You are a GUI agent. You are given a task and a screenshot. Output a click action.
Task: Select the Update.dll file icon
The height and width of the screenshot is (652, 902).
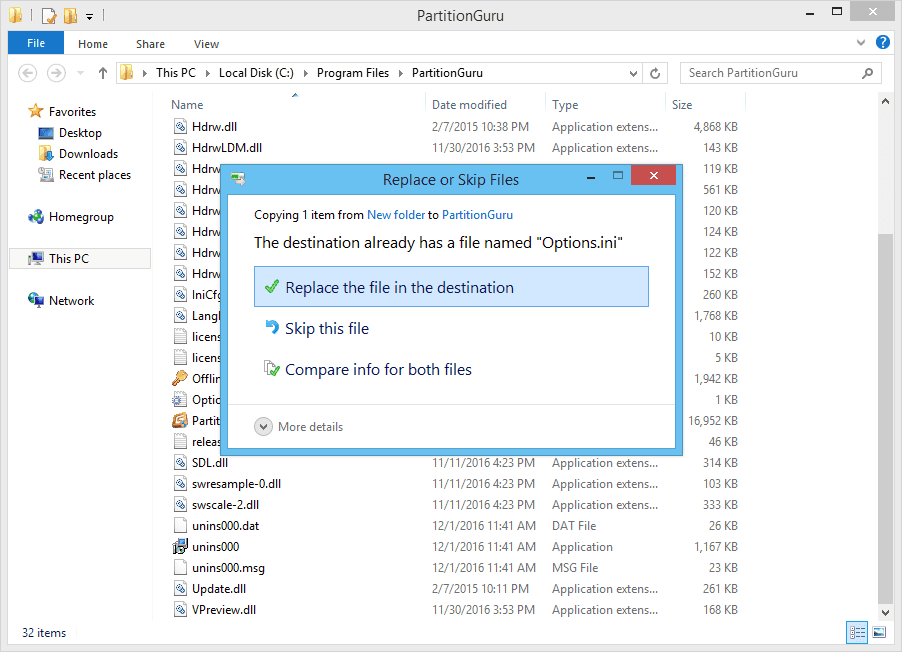click(180, 589)
